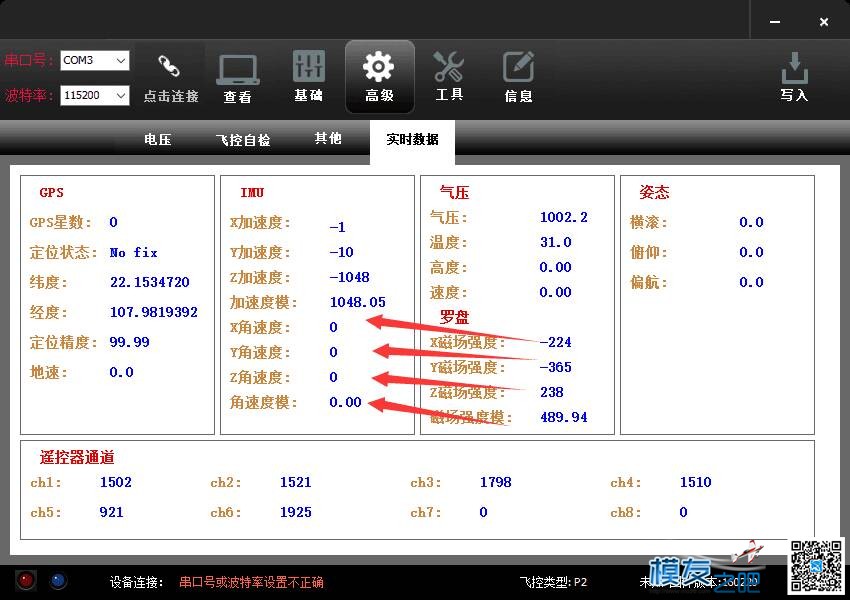Click the 串口号或波特率设置不正确 status message
The image size is (850, 600).
pyautogui.click(x=252, y=582)
